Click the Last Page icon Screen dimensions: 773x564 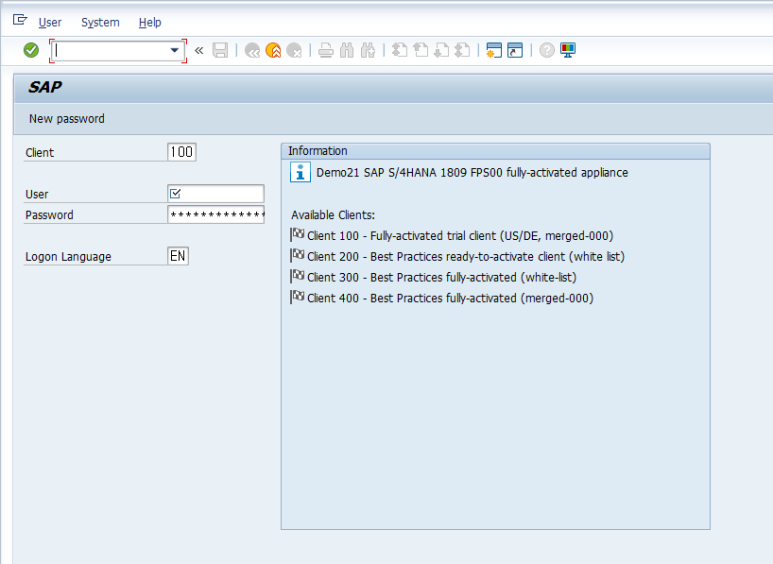click(462, 50)
